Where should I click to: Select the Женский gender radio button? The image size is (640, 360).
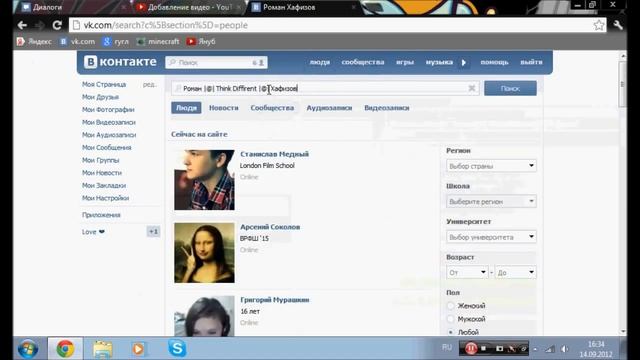[451, 306]
